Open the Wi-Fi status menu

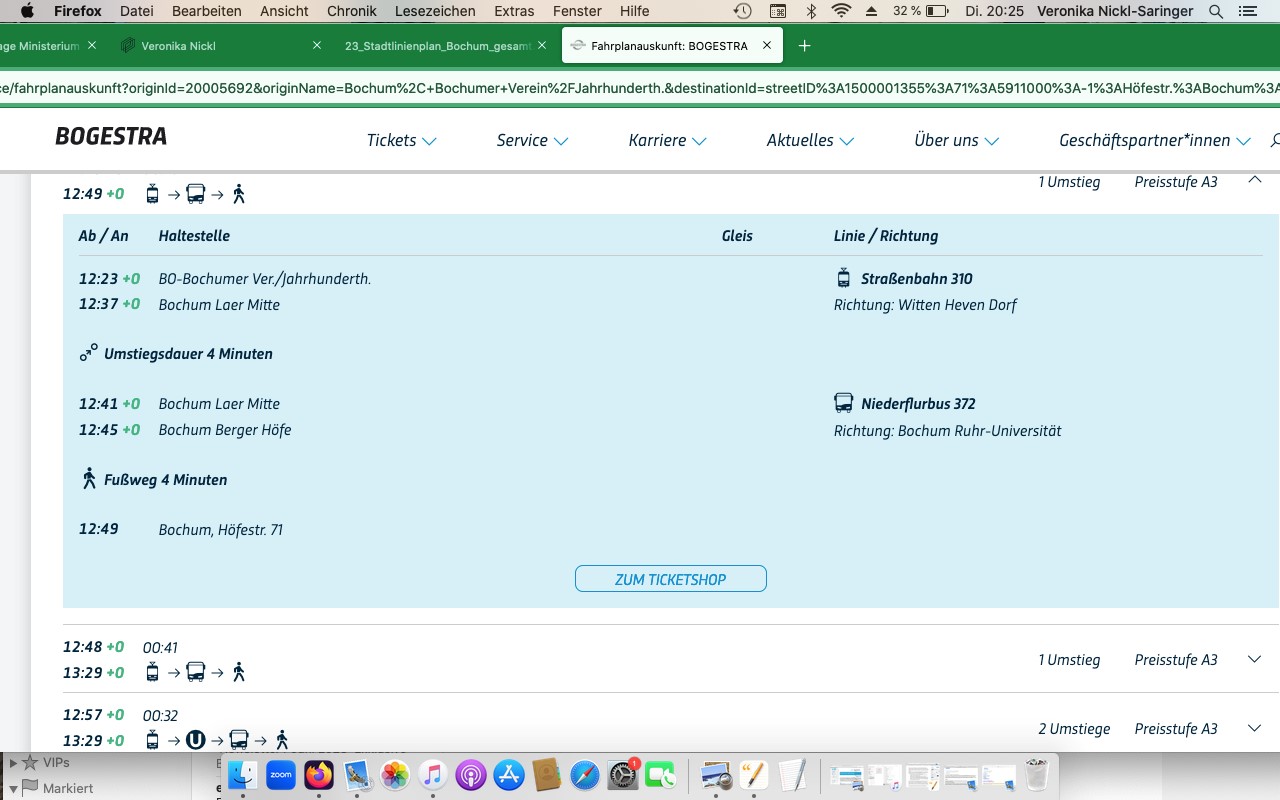(x=841, y=11)
